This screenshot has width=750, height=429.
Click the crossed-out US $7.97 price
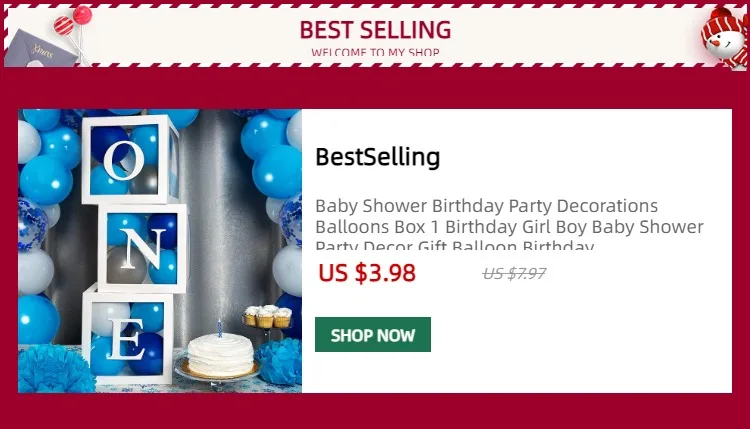[514, 274]
